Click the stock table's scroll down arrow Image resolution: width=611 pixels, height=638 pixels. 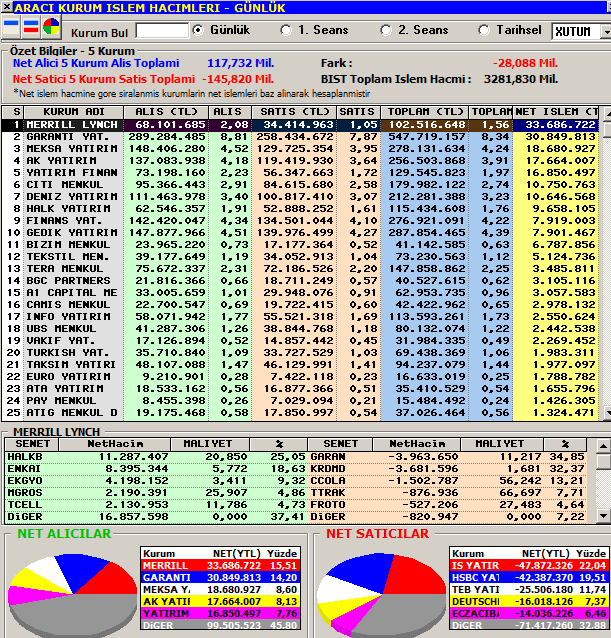pyautogui.click(x=603, y=516)
